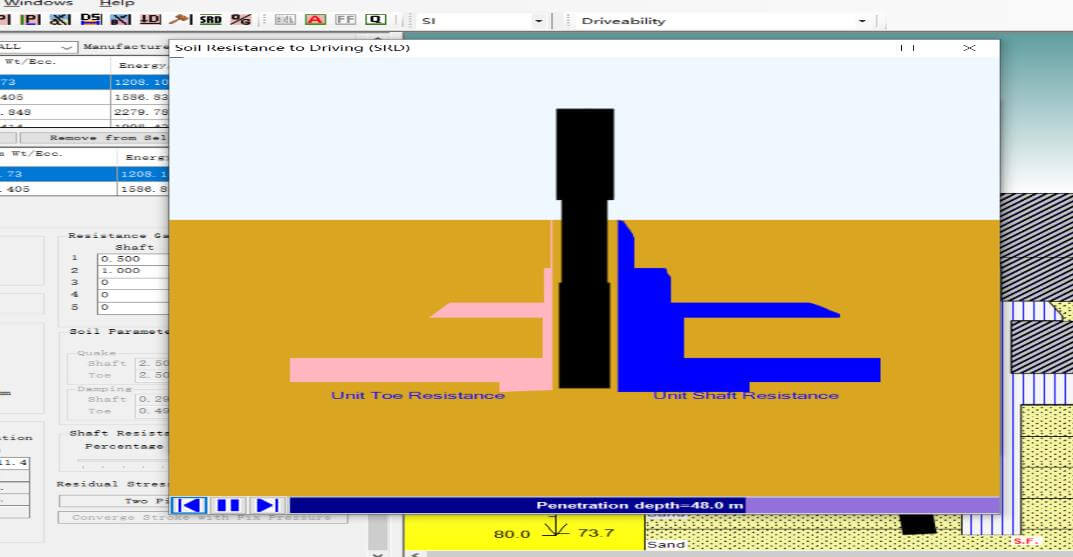The height and width of the screenshot is (557, 1073).
Task: Open the DS toolbar icon
Action: point(91,19)
